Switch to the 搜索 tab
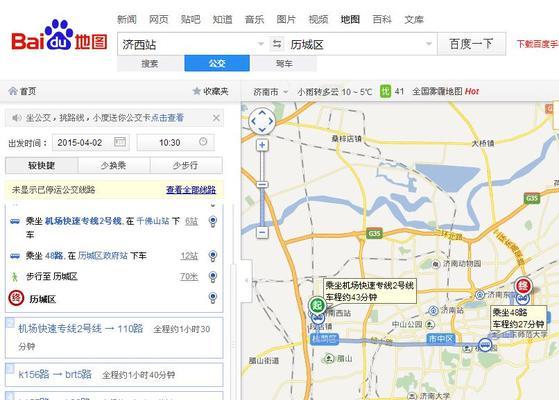The height and width of the screenshot is (400, 559). point(150,63)
